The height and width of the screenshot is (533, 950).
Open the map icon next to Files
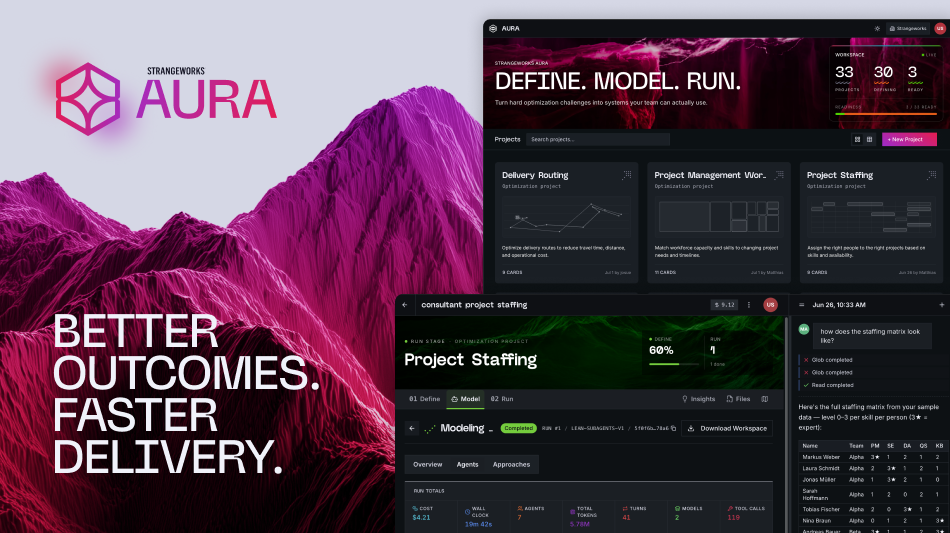765,399
